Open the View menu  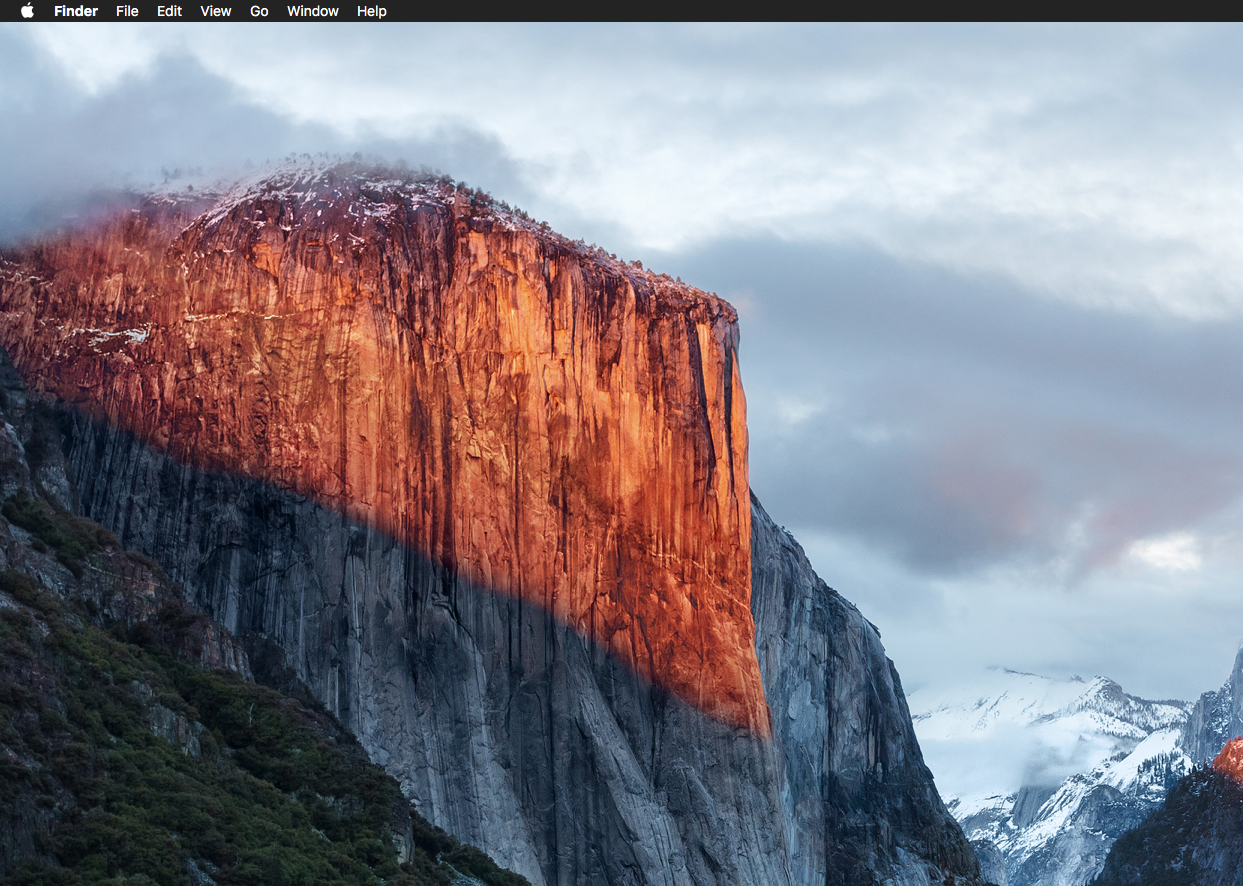[216, 11]
